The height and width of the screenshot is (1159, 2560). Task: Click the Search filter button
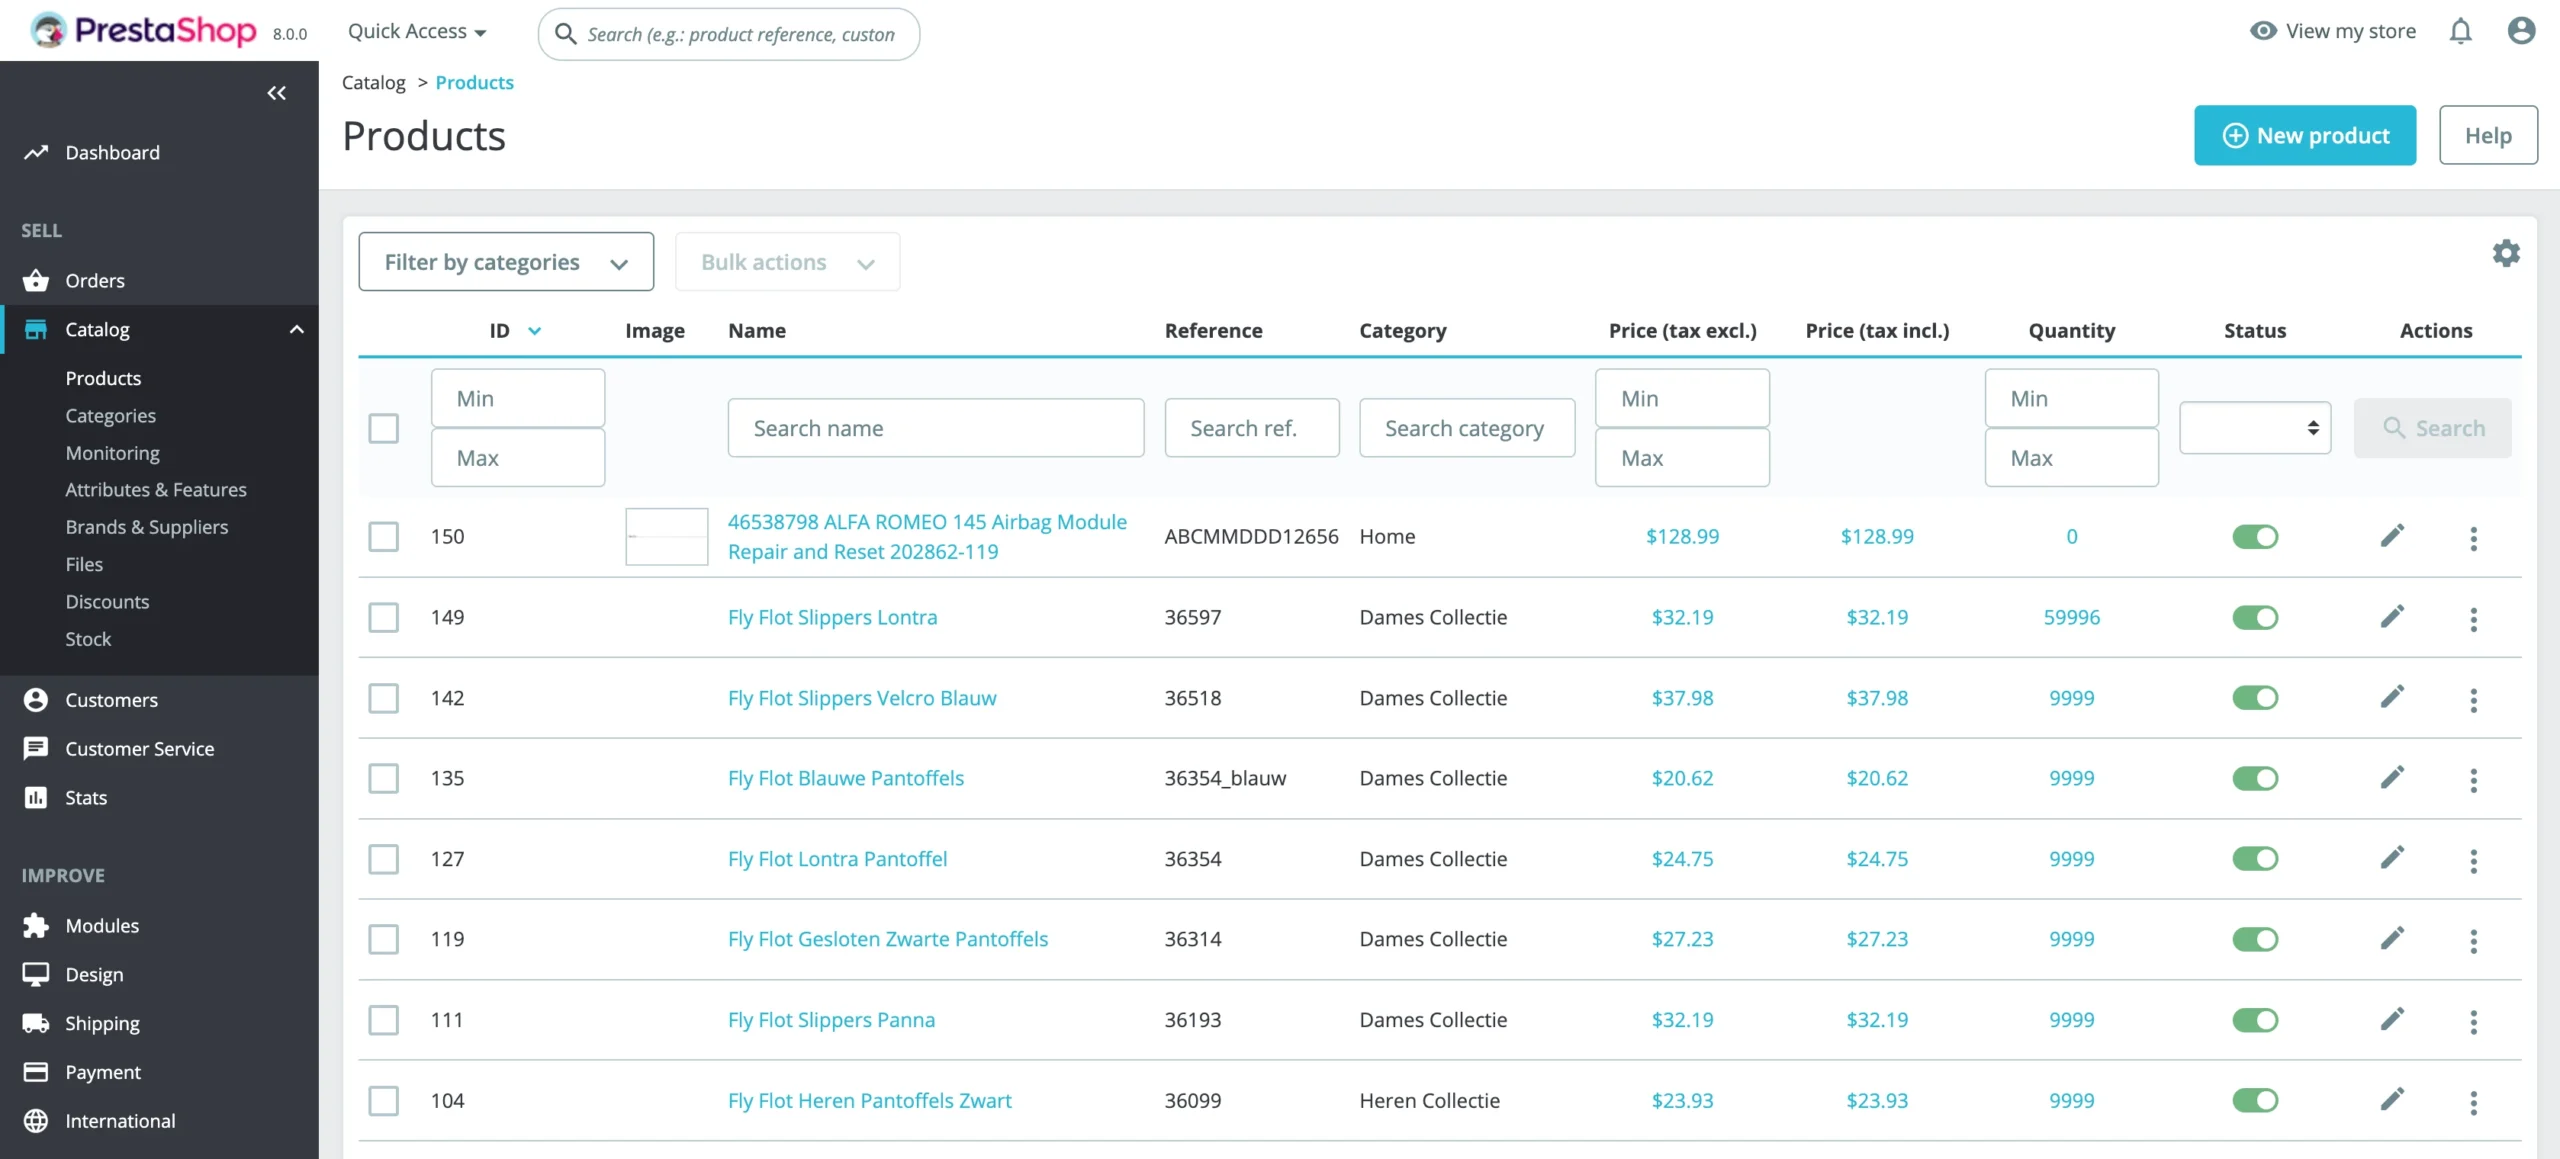coord(2432,428)
